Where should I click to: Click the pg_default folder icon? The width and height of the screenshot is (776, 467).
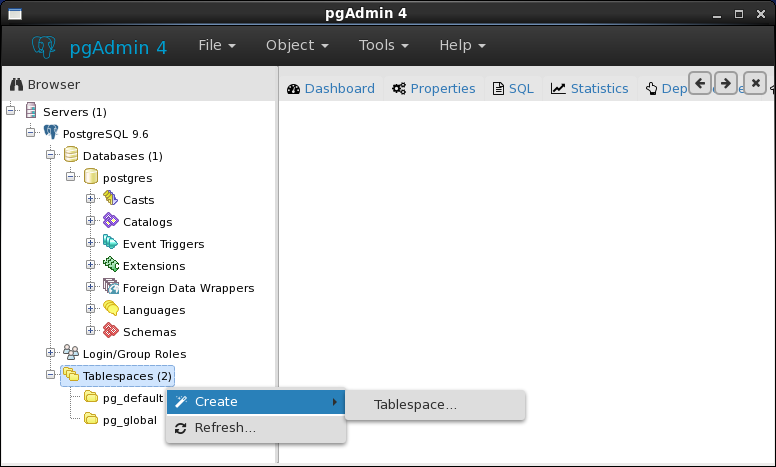pyautogui.click(x=91, y=396)
